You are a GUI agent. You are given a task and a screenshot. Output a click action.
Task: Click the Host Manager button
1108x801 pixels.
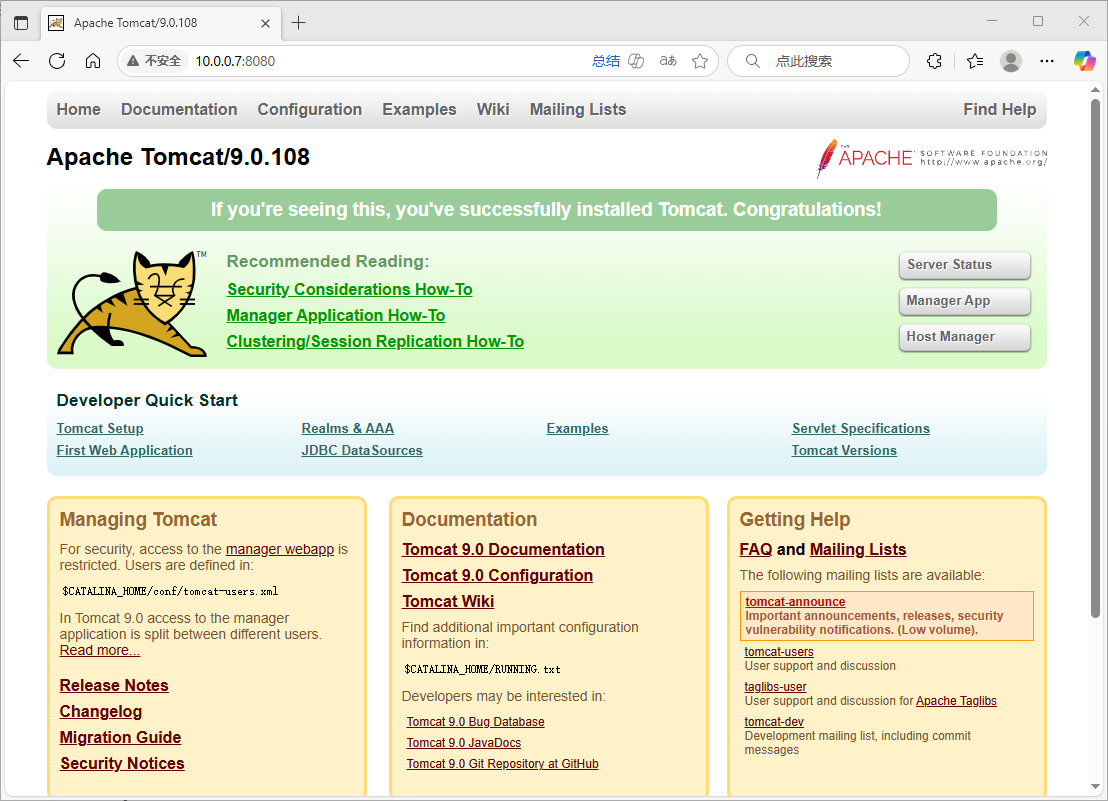tap(965, 337)
